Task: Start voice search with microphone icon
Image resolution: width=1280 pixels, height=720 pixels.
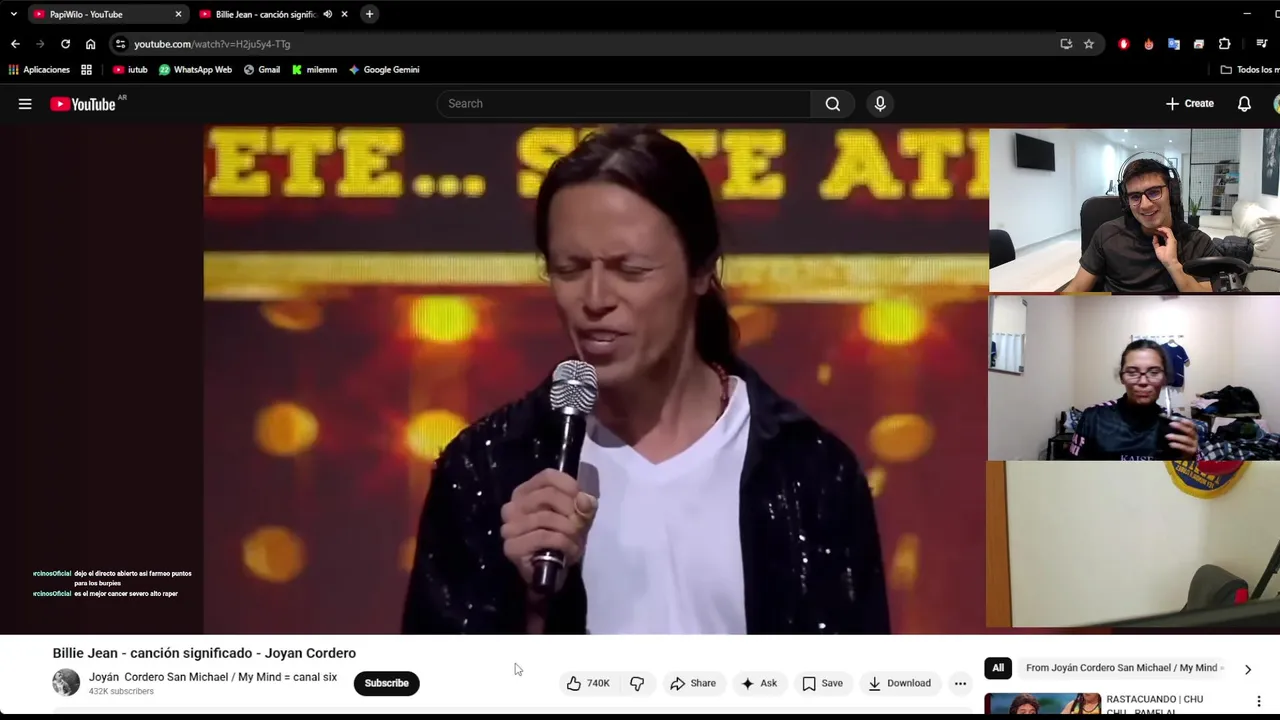Action: [880, 104]
